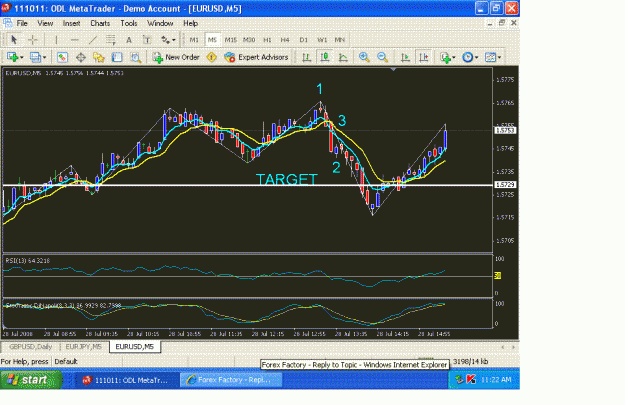The height and width of the screenshot is (405, 625).
Task: Click the TARGET text label on chart
Action: [287, 179]
